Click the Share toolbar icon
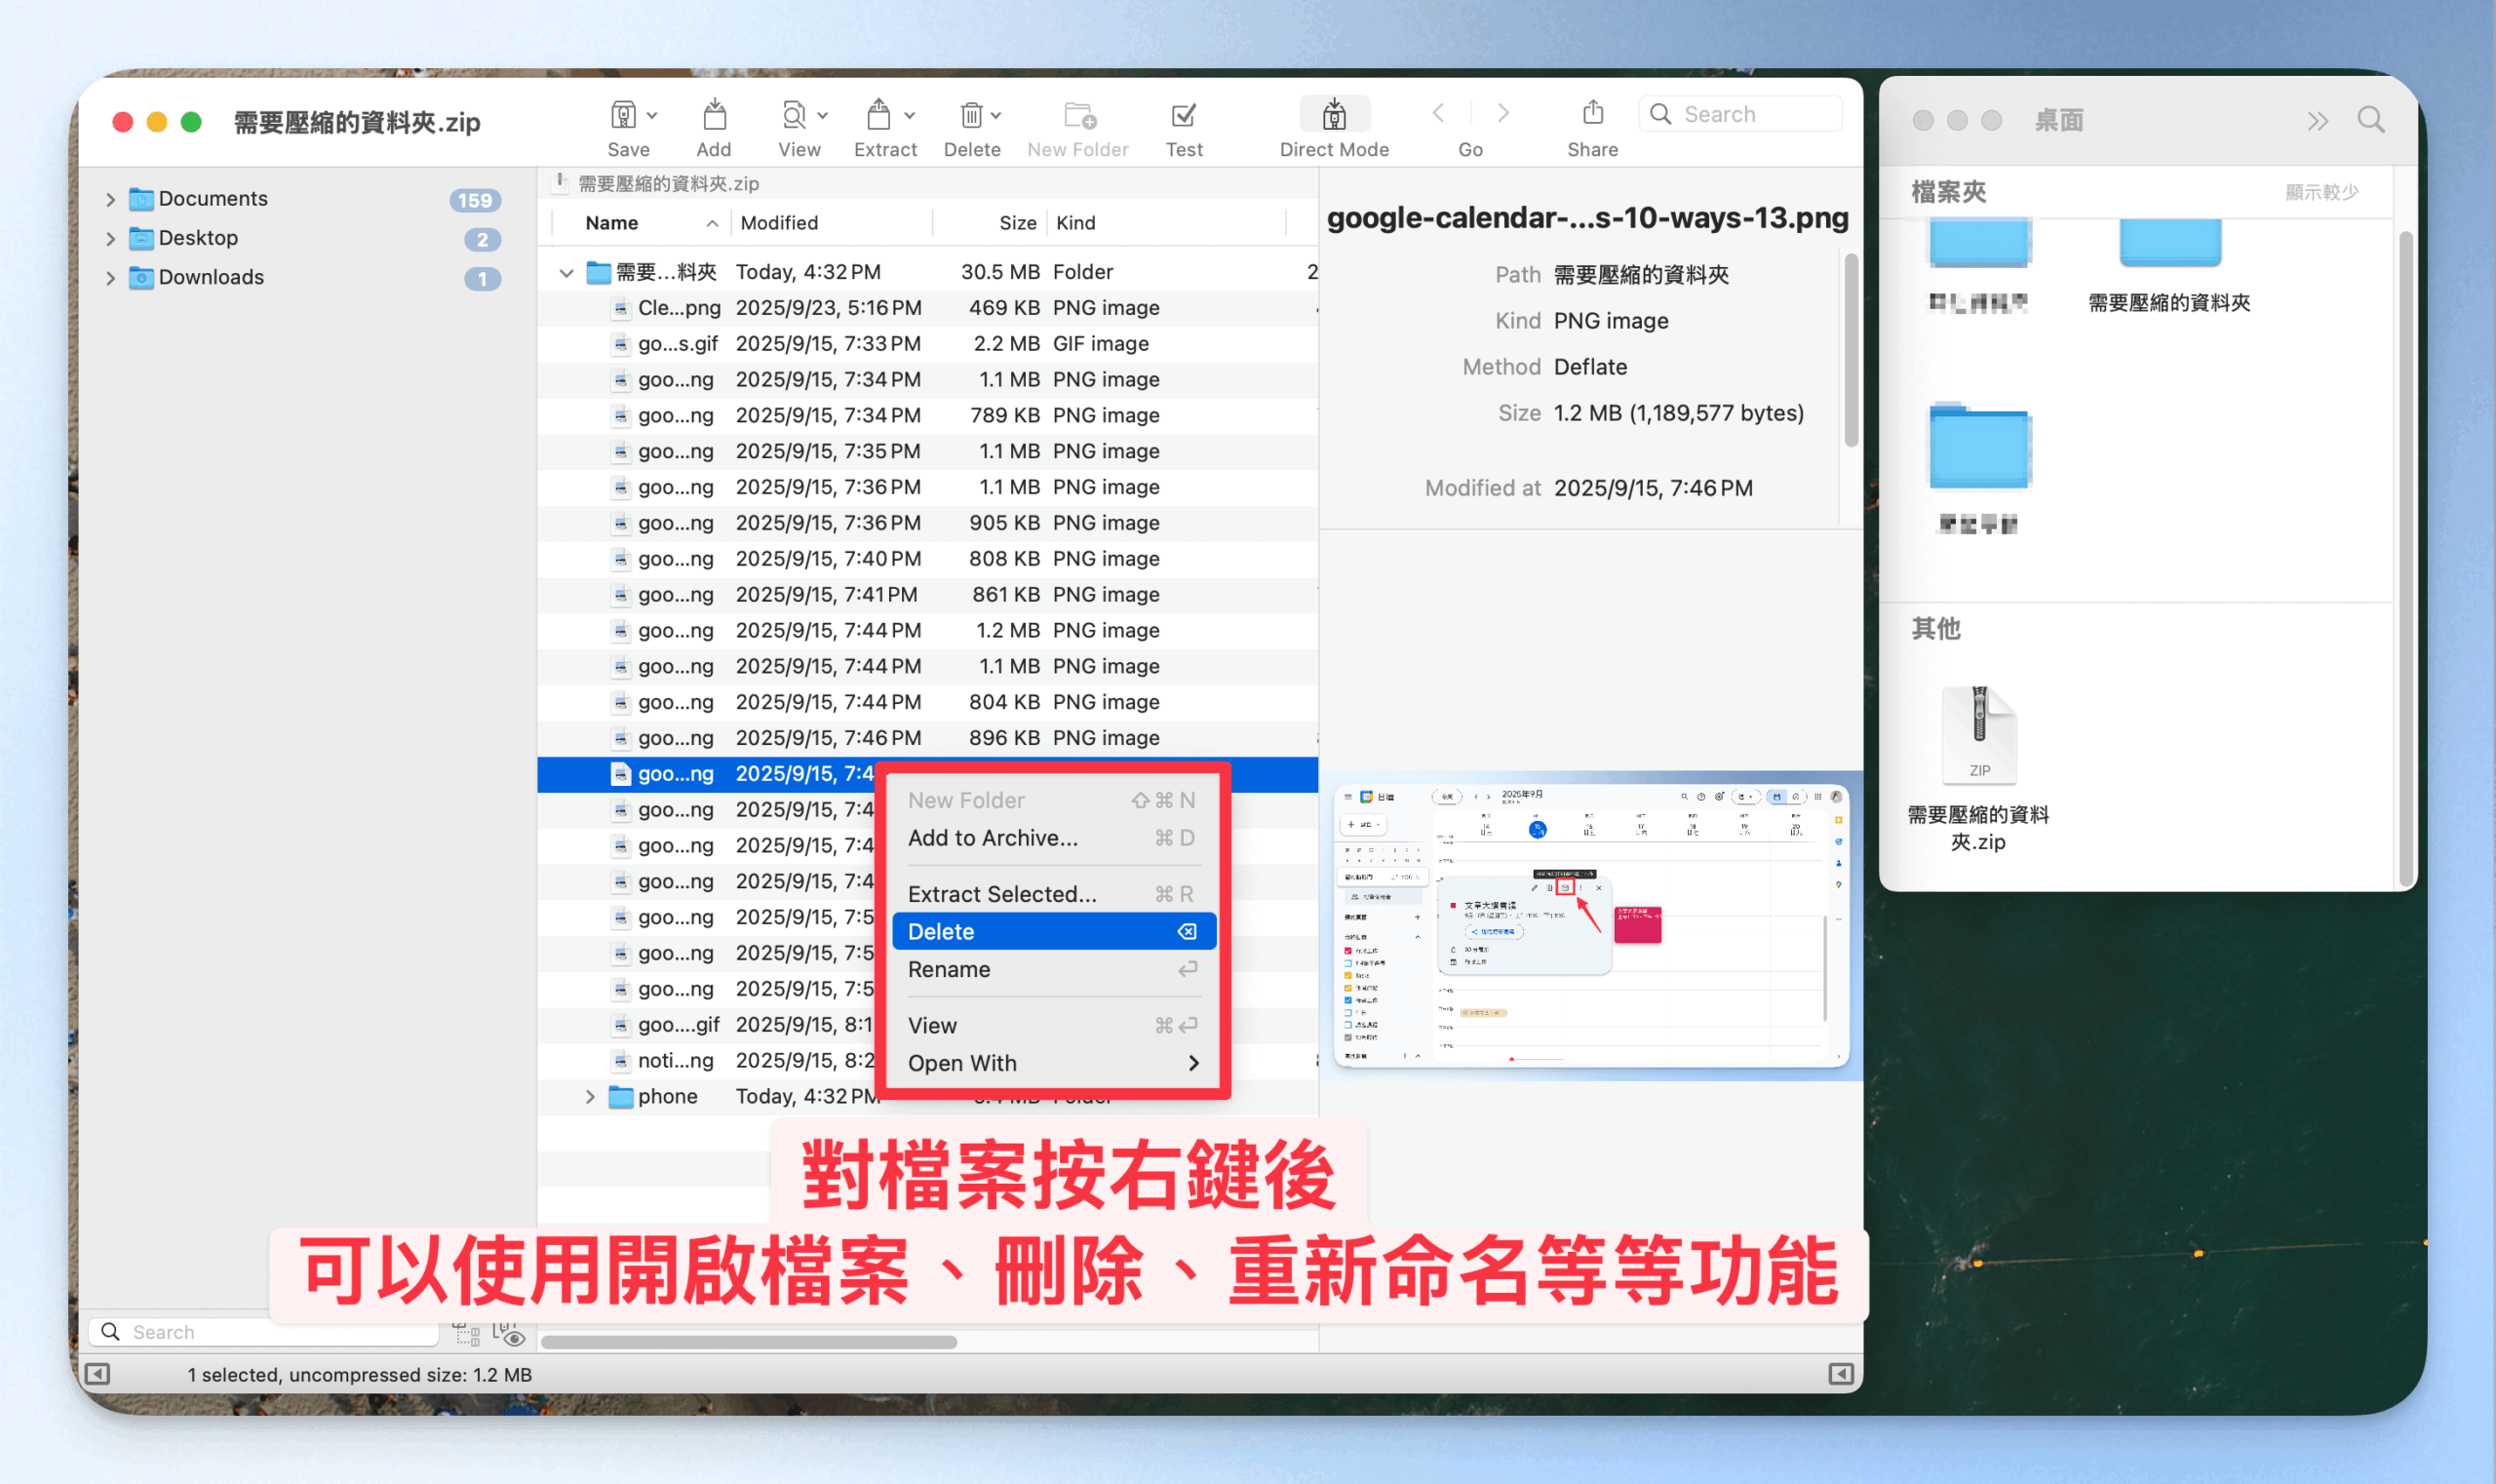This screenshot has height=1484, width=2496. (x=1592, y=114)
